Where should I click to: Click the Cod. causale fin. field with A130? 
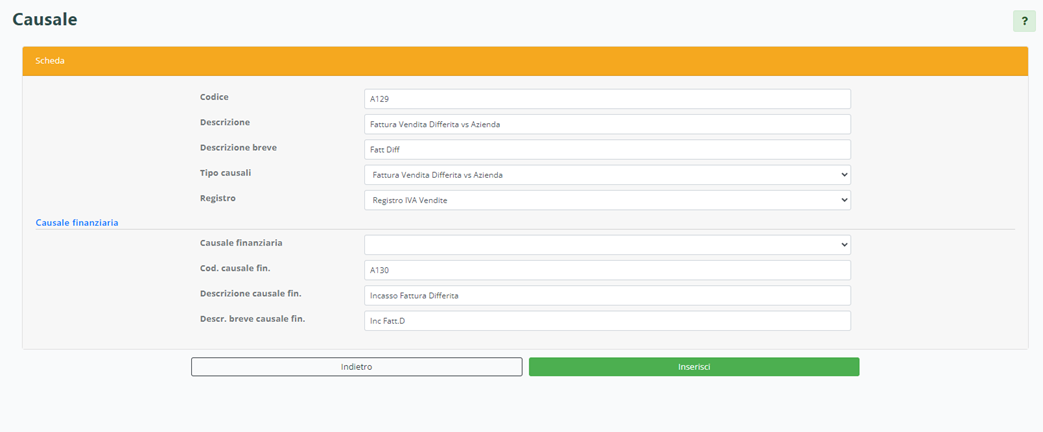[x=607, y=270]
